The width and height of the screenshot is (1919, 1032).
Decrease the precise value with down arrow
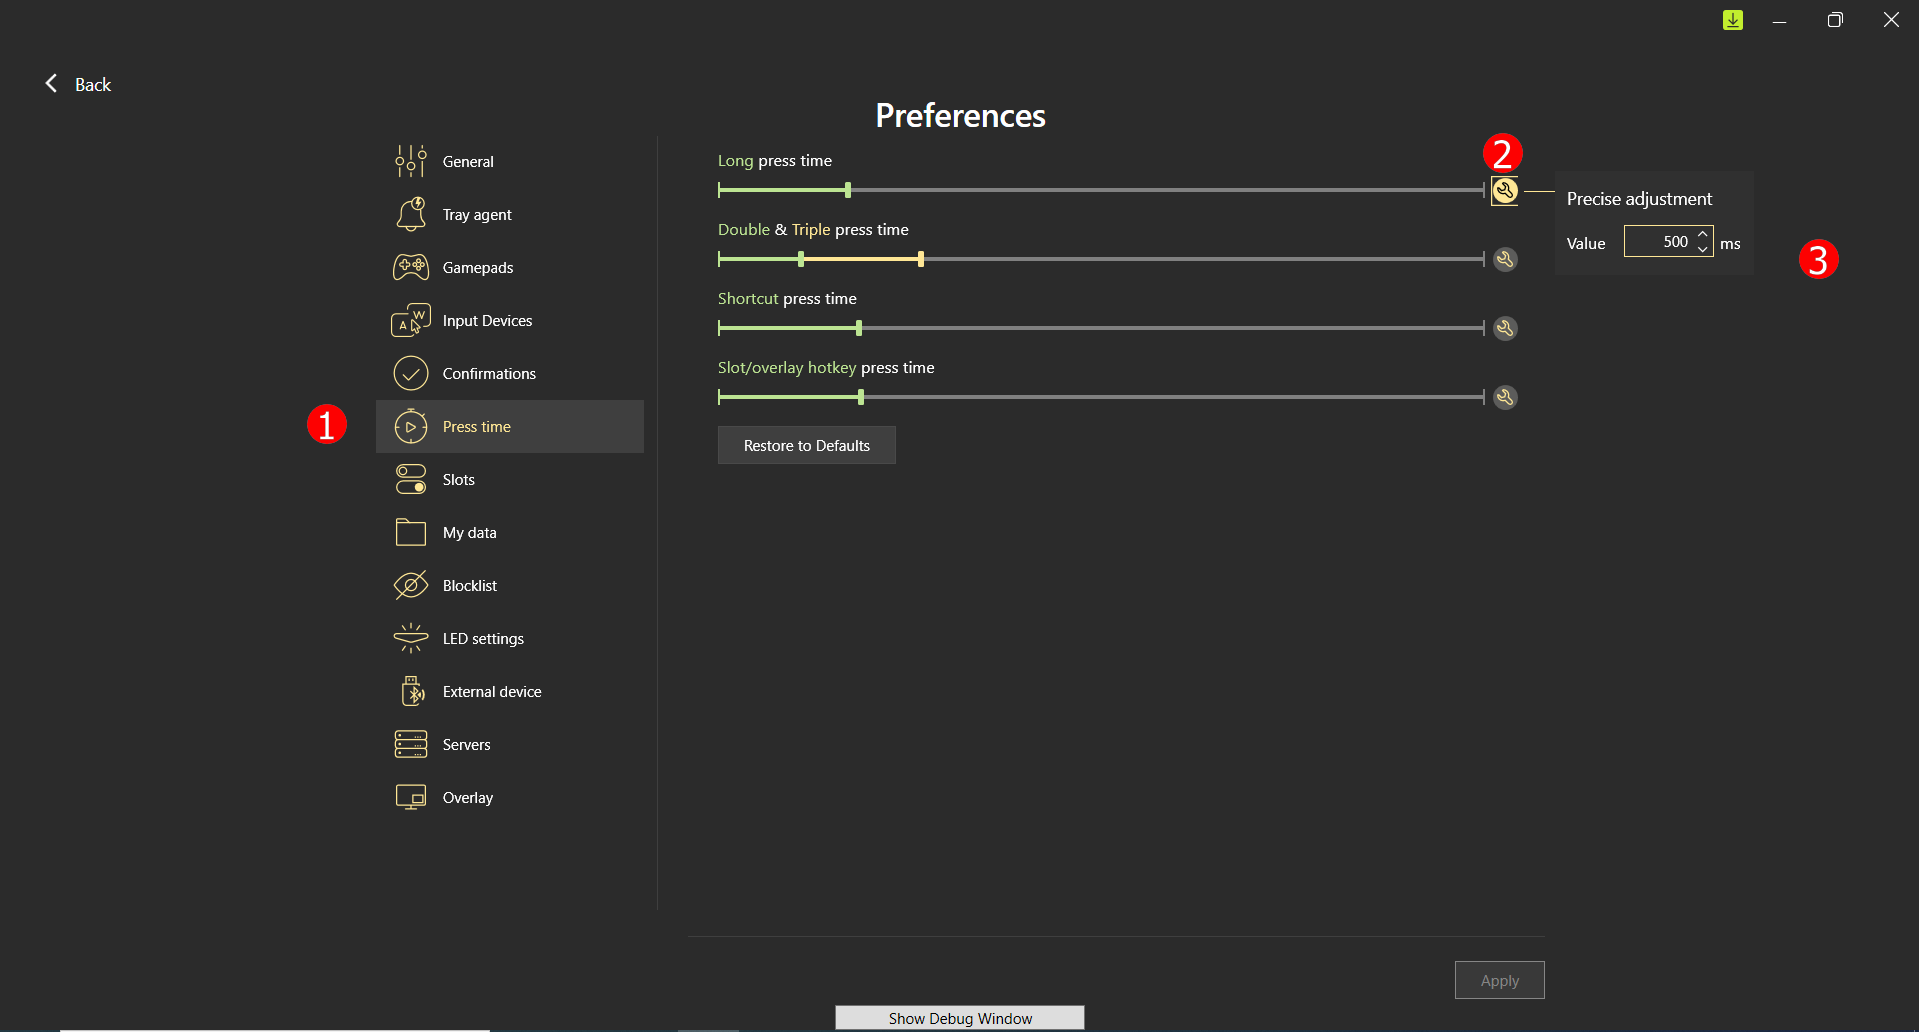(x=1702, y=249)
